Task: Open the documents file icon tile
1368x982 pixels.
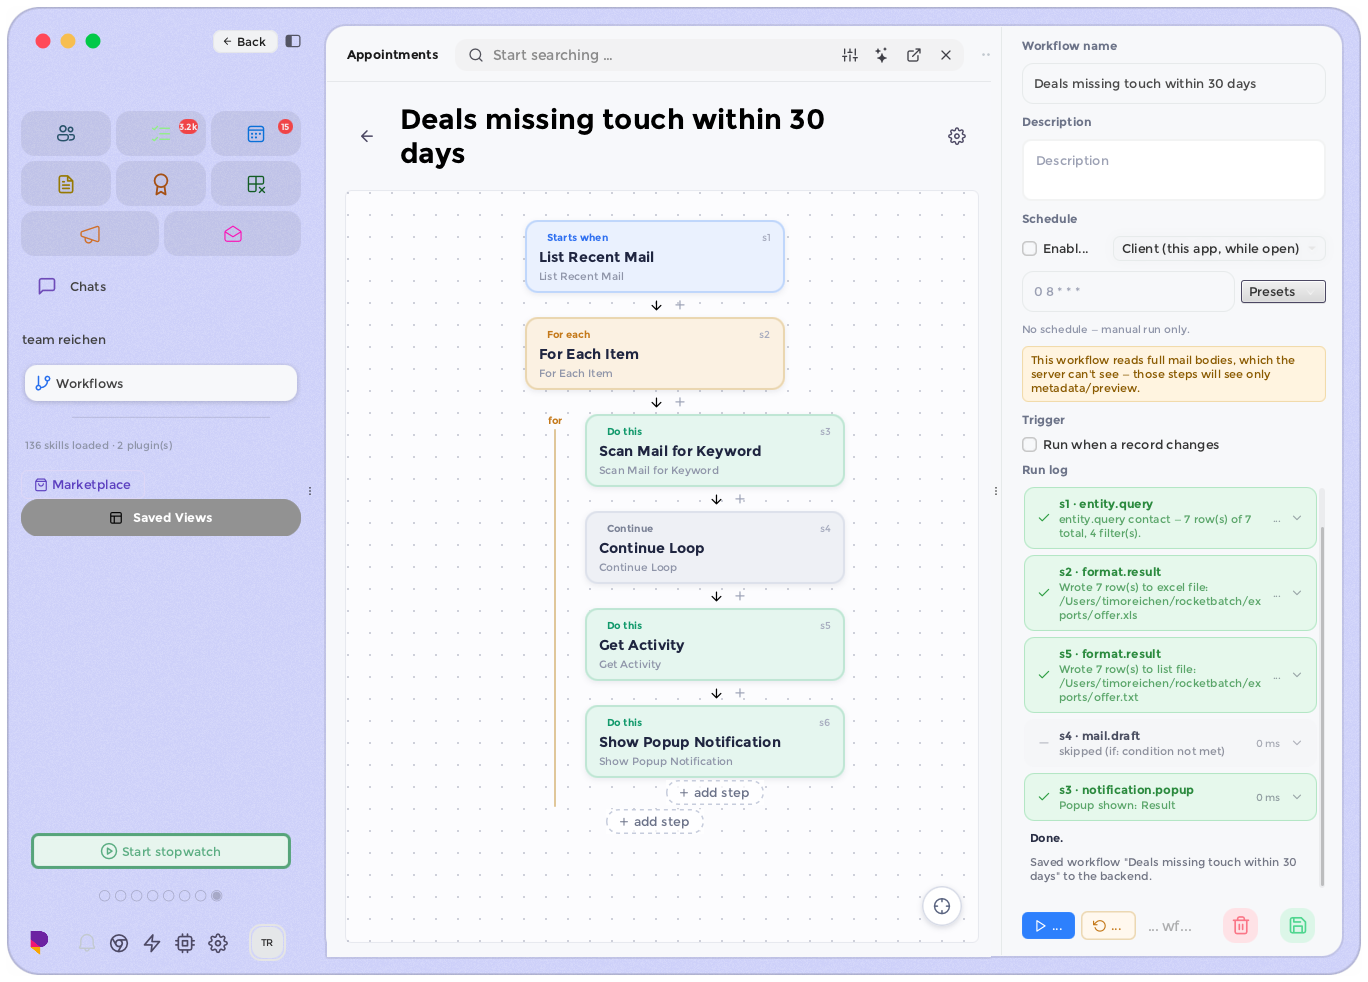Action: (66, 184)
